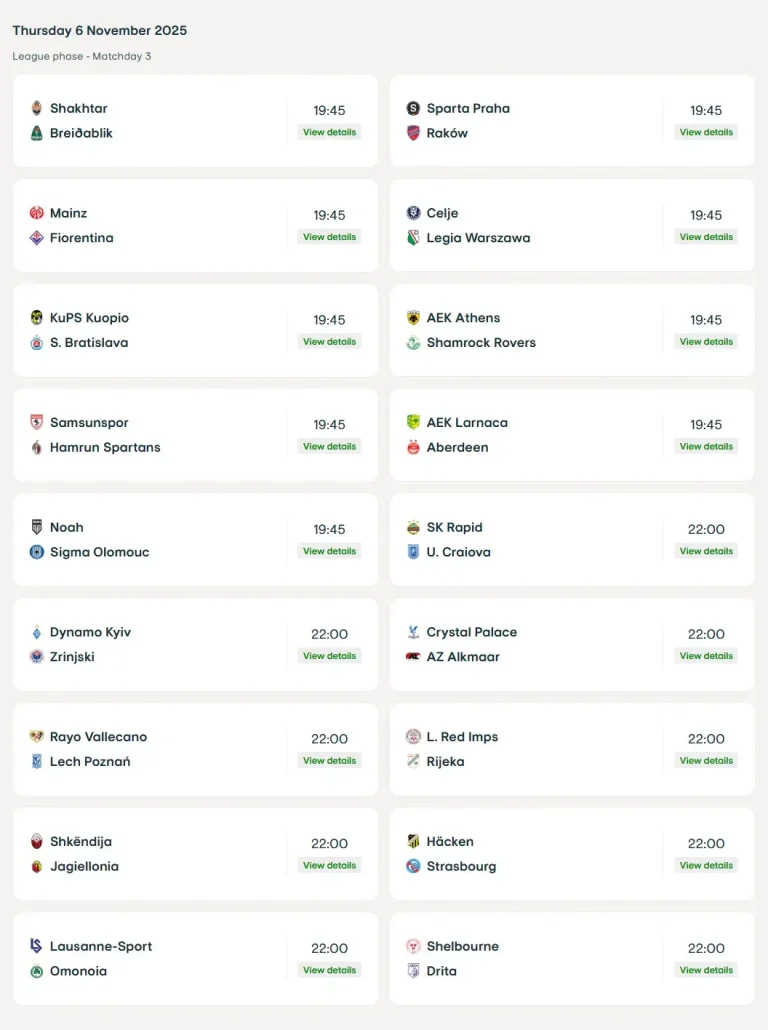Screen dimensions: 768x1030
Task: Click the Fiorentina club crest
Action: click(x=37, y=238)
